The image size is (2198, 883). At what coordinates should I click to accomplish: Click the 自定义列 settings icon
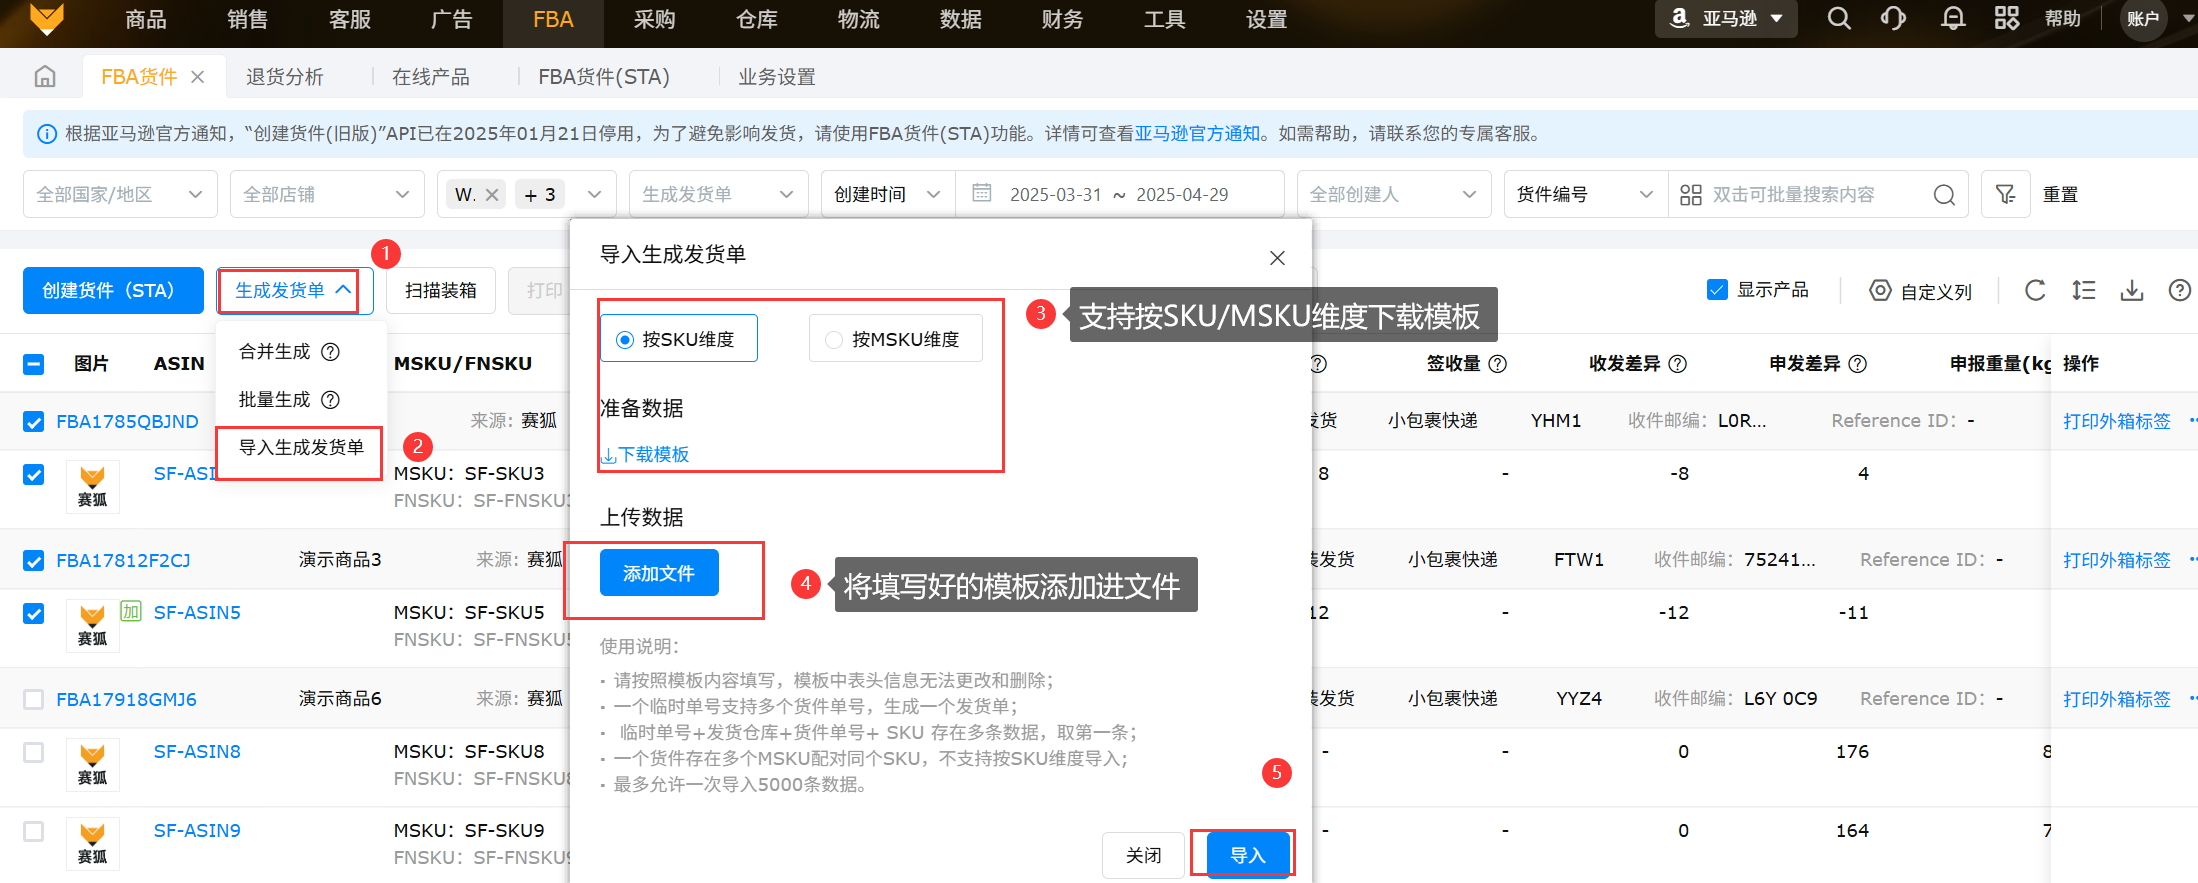point(1880,290)
